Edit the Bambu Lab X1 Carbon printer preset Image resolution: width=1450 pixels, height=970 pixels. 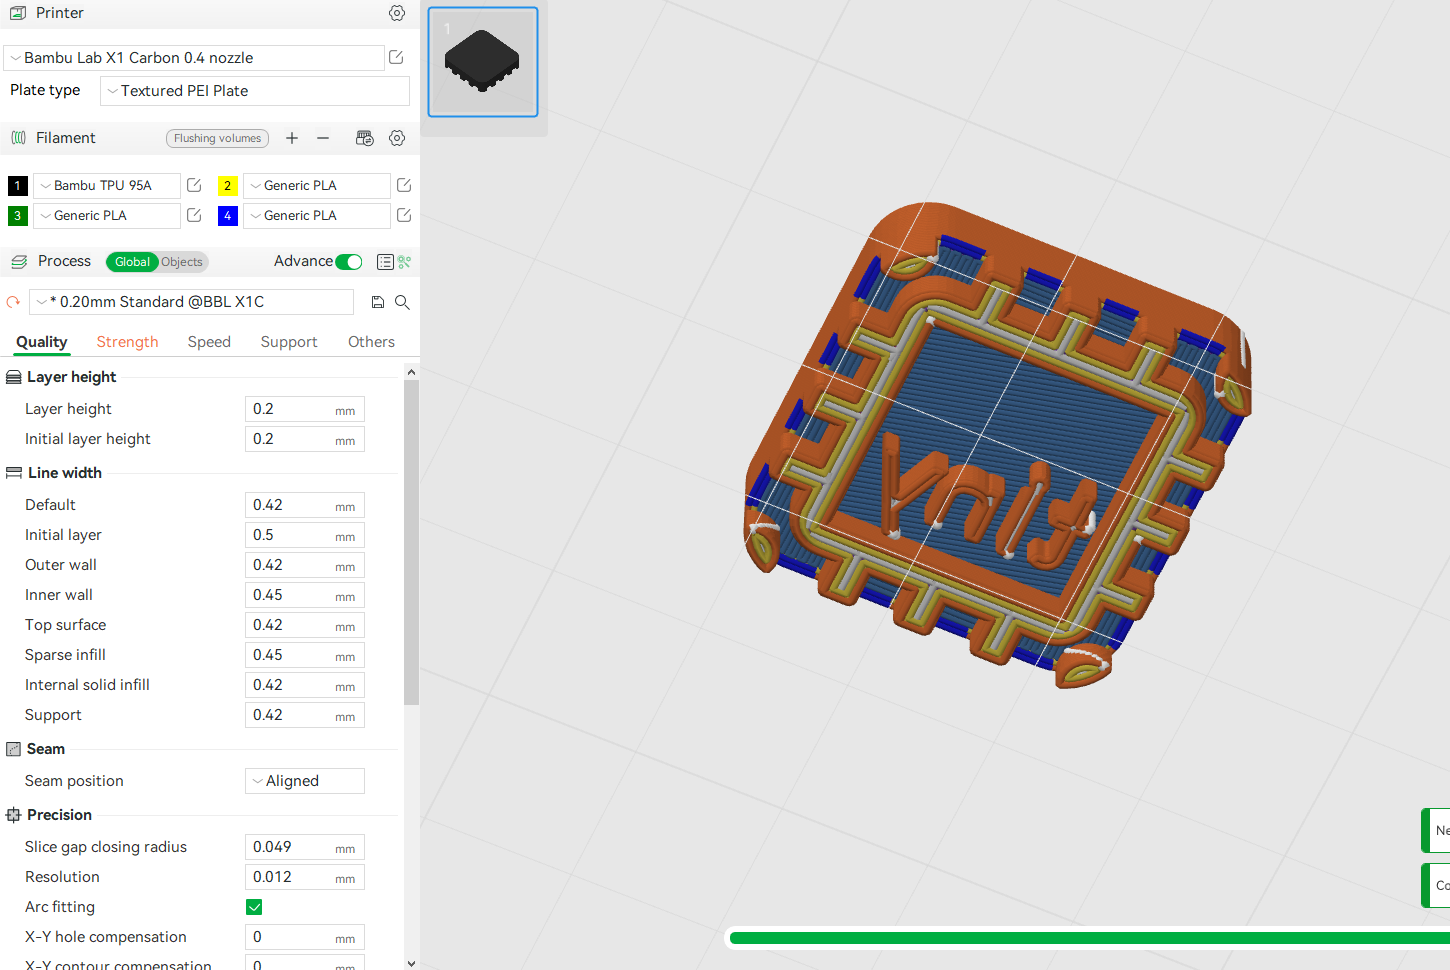click(396, 57)
